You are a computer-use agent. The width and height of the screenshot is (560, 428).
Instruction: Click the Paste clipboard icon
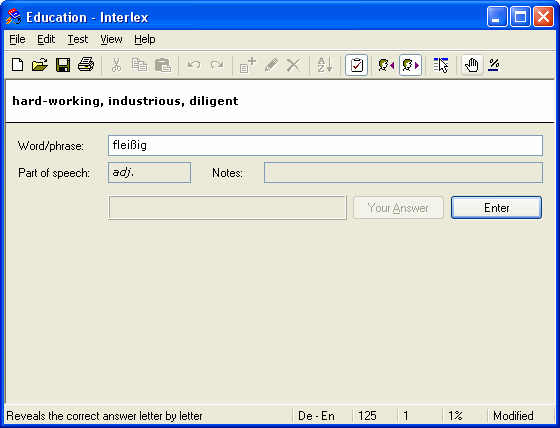(163, 65)
